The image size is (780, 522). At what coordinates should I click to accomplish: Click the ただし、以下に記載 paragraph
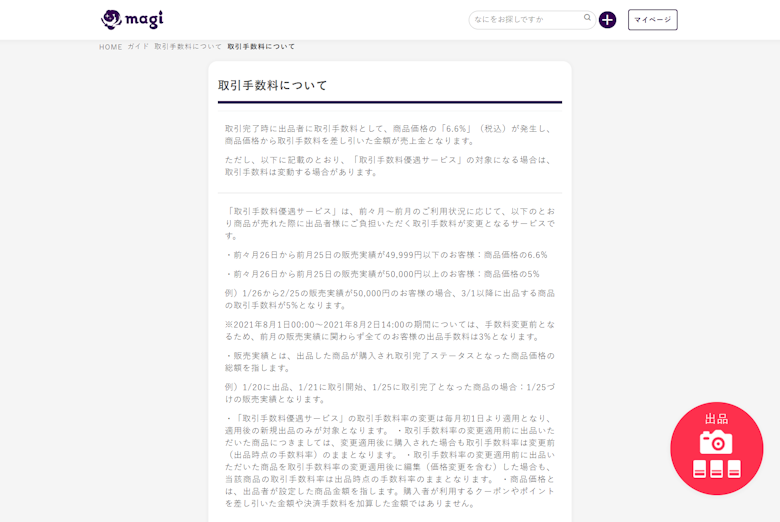389,165
